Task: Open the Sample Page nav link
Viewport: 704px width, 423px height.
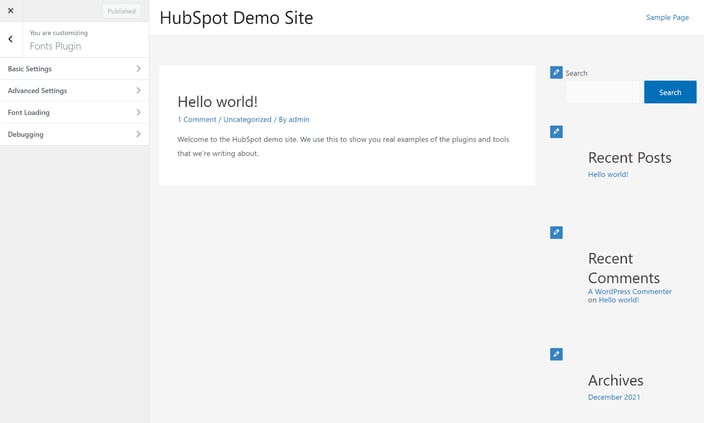Action: (667, 18)
